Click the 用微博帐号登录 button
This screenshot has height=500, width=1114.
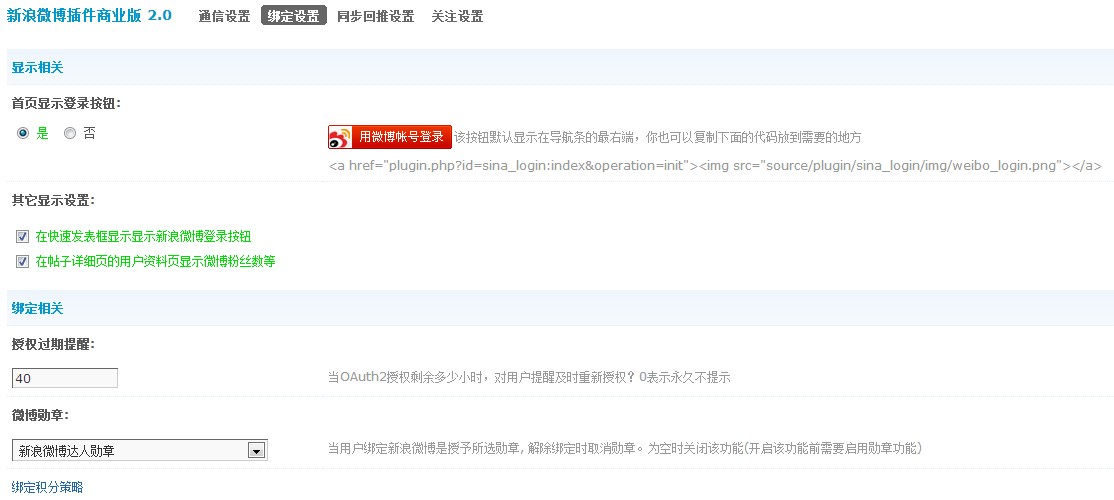click(390, 137)
